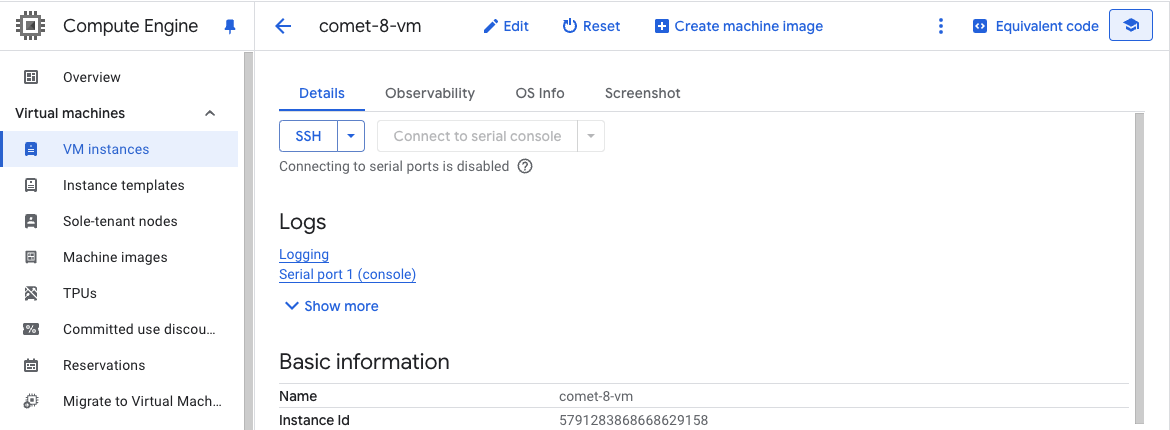This screenshot has height=430, width=1170.
Task: Click Create machine image
Action: click(x=739, y=27)
